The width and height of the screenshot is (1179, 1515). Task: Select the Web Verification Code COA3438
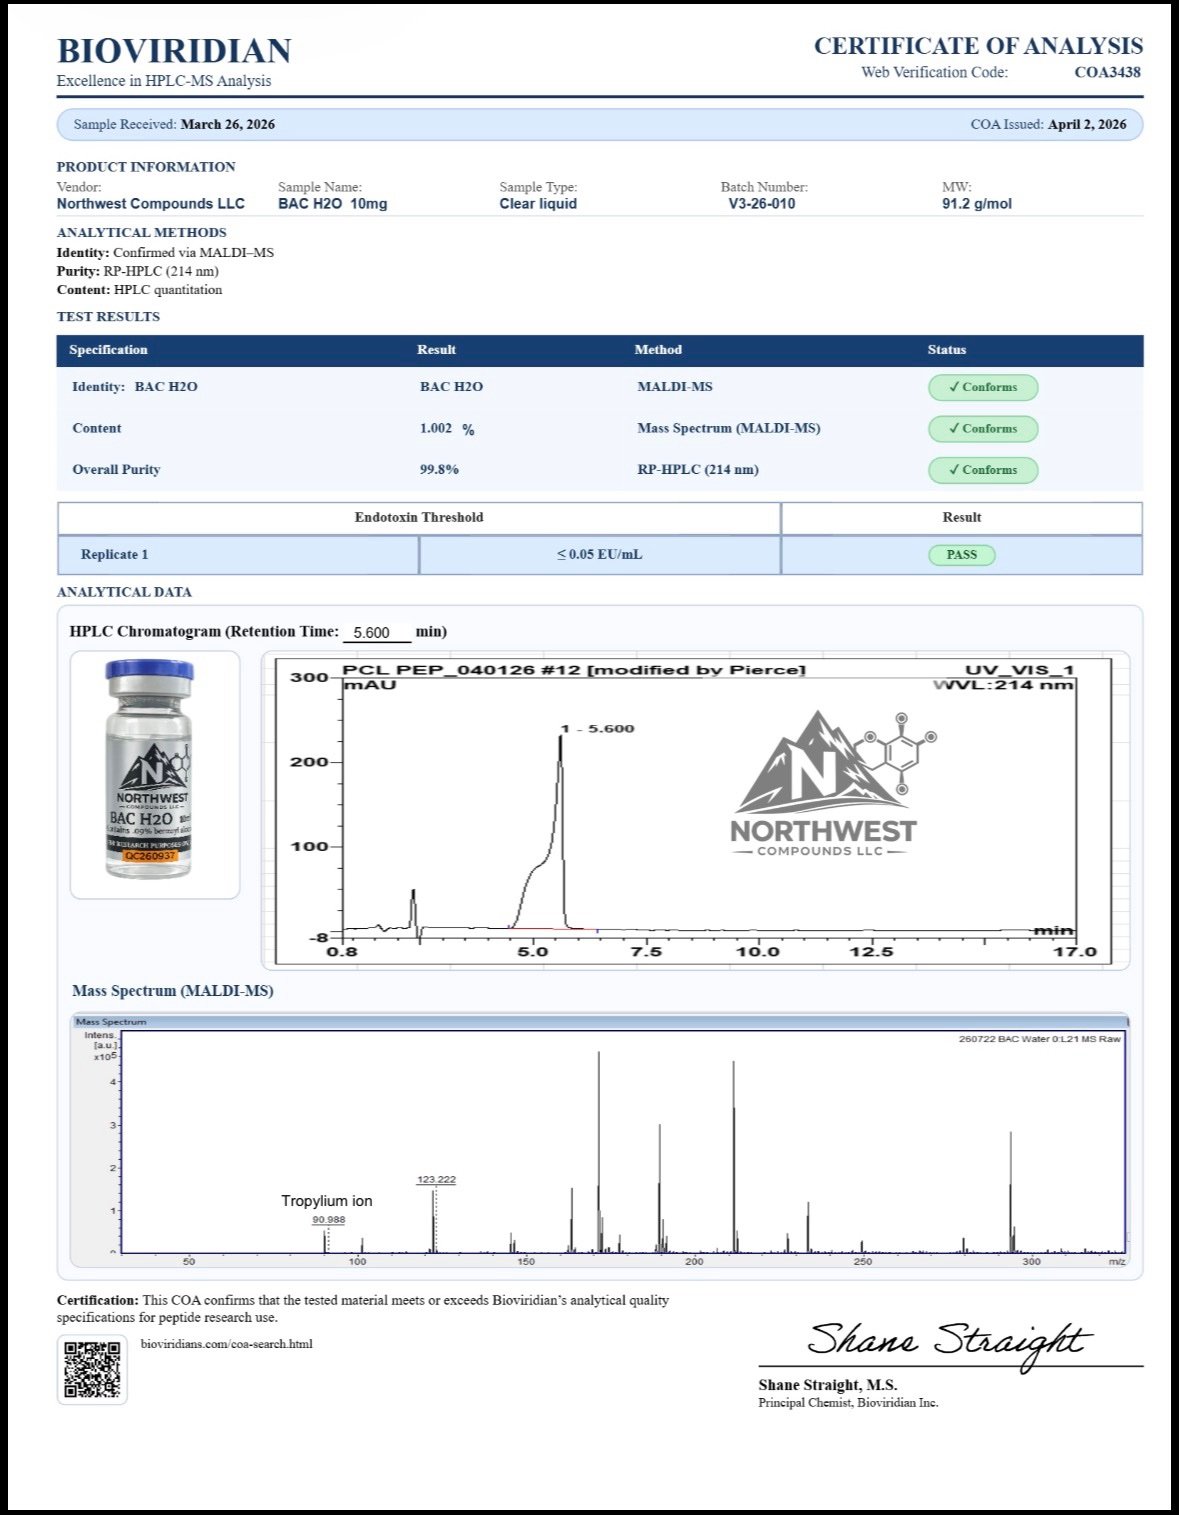point(1107,72)
